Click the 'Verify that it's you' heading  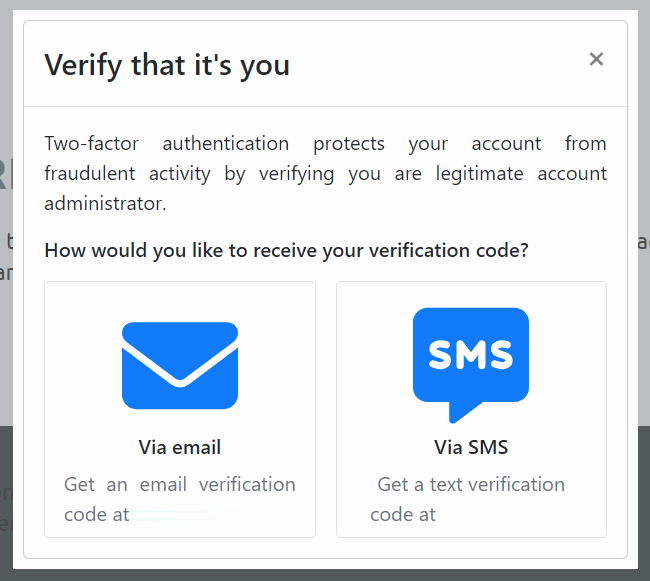[167, 65]
